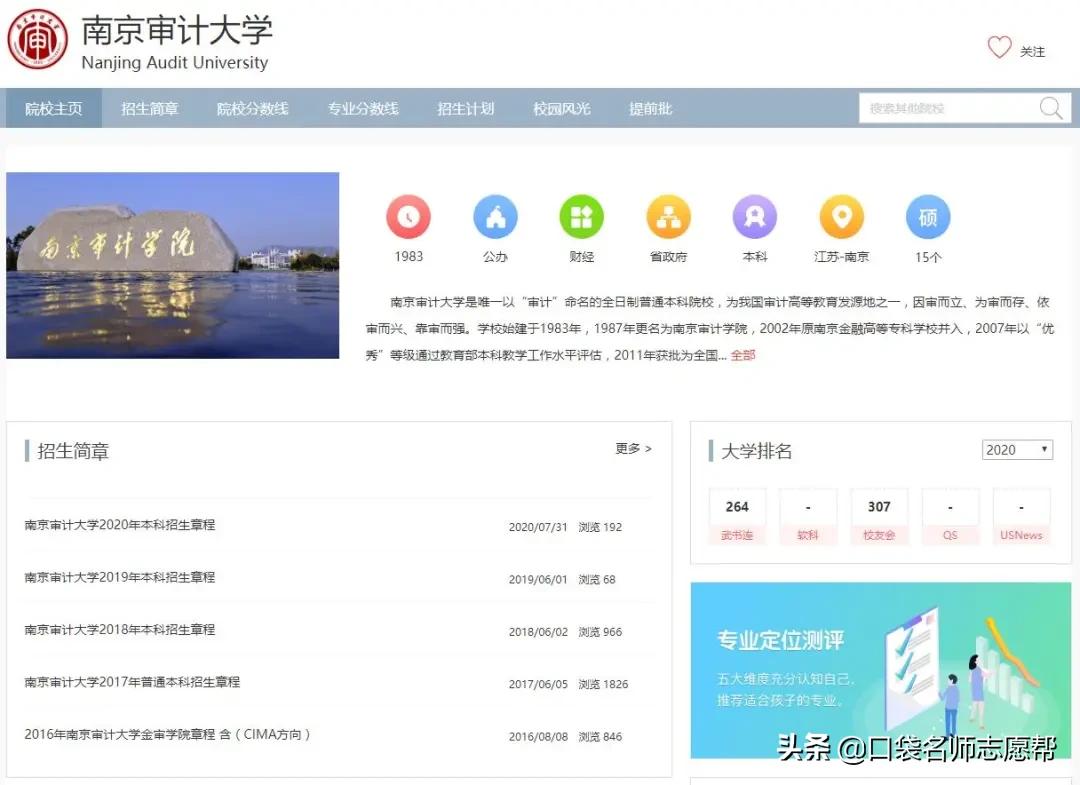Viewport: 1080px width, 785px height.
Task: Go to the 招生计划 tab
Action: (x=466, y=108)
